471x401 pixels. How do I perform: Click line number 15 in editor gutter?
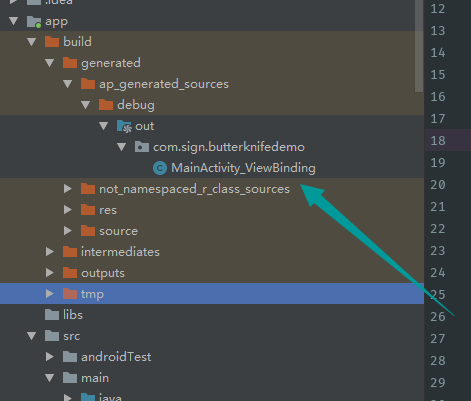tap(438, 75)
